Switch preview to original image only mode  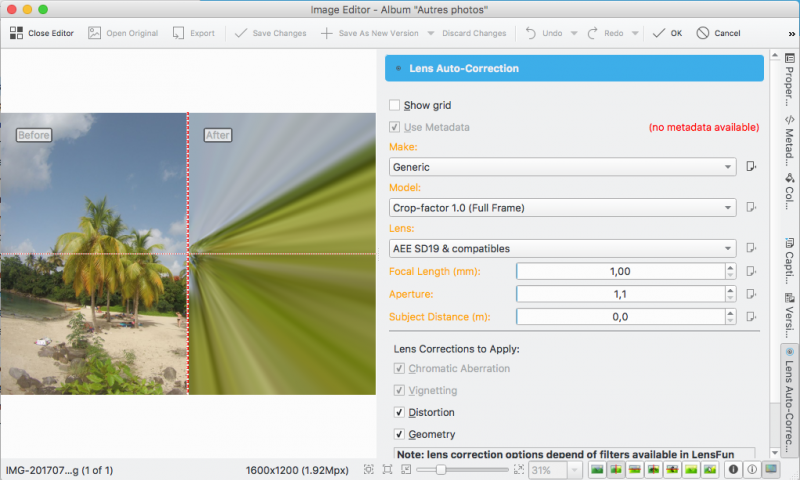(597, 469)
